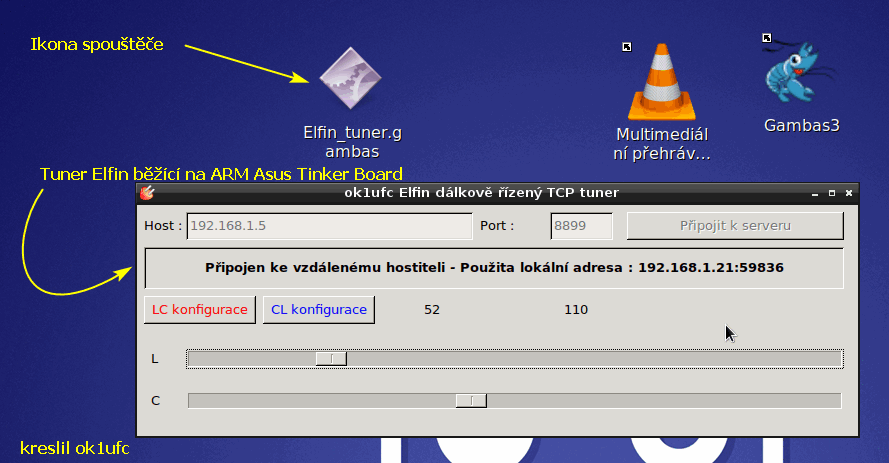Select the Multimediální přehrávač icon label
This screenshot has width=889, height=463.
[661, 144]
